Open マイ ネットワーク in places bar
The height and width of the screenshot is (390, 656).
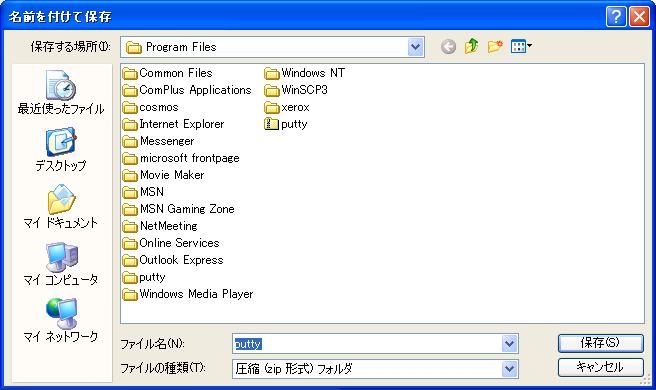point(61,321)
